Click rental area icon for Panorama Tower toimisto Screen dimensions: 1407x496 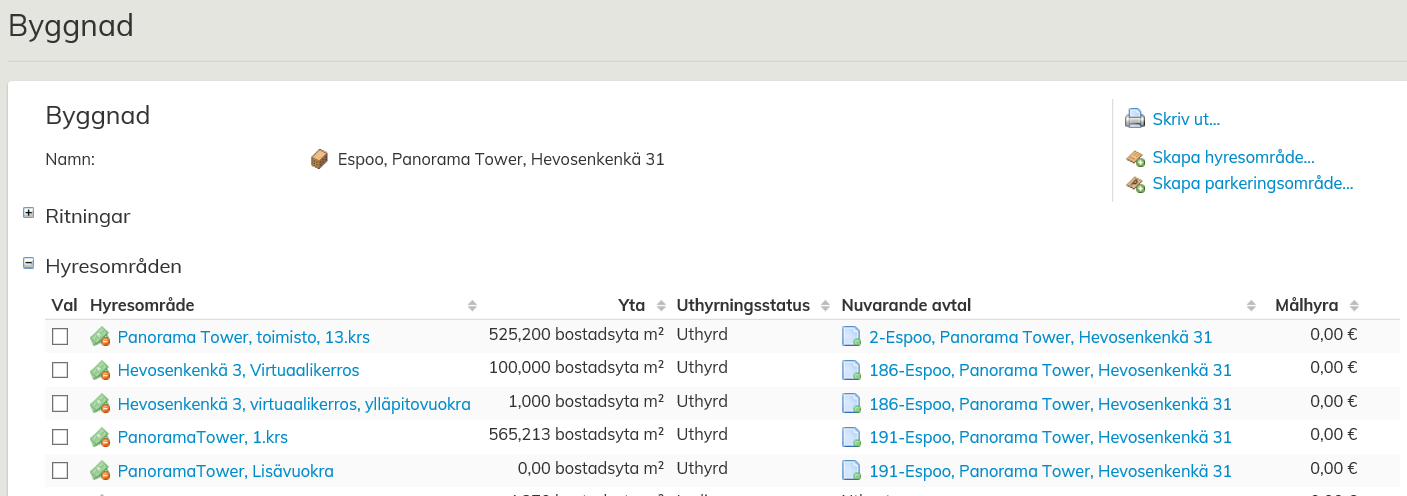pyautogui.click(x=100, y=337)
